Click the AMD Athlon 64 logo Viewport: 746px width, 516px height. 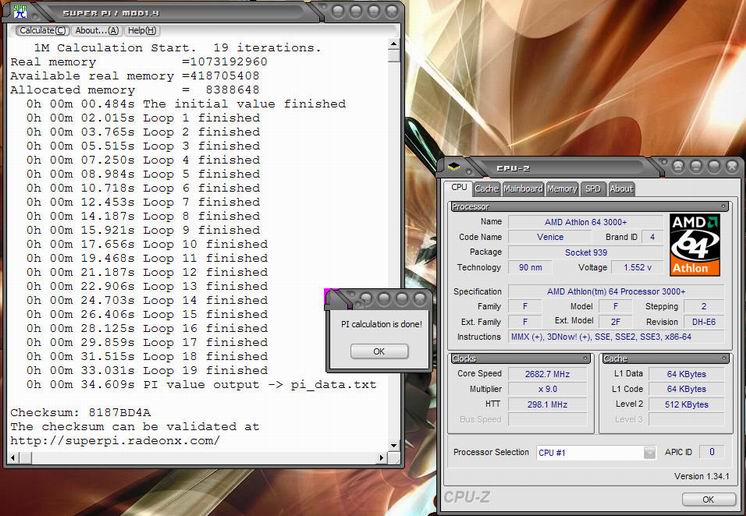695,245
